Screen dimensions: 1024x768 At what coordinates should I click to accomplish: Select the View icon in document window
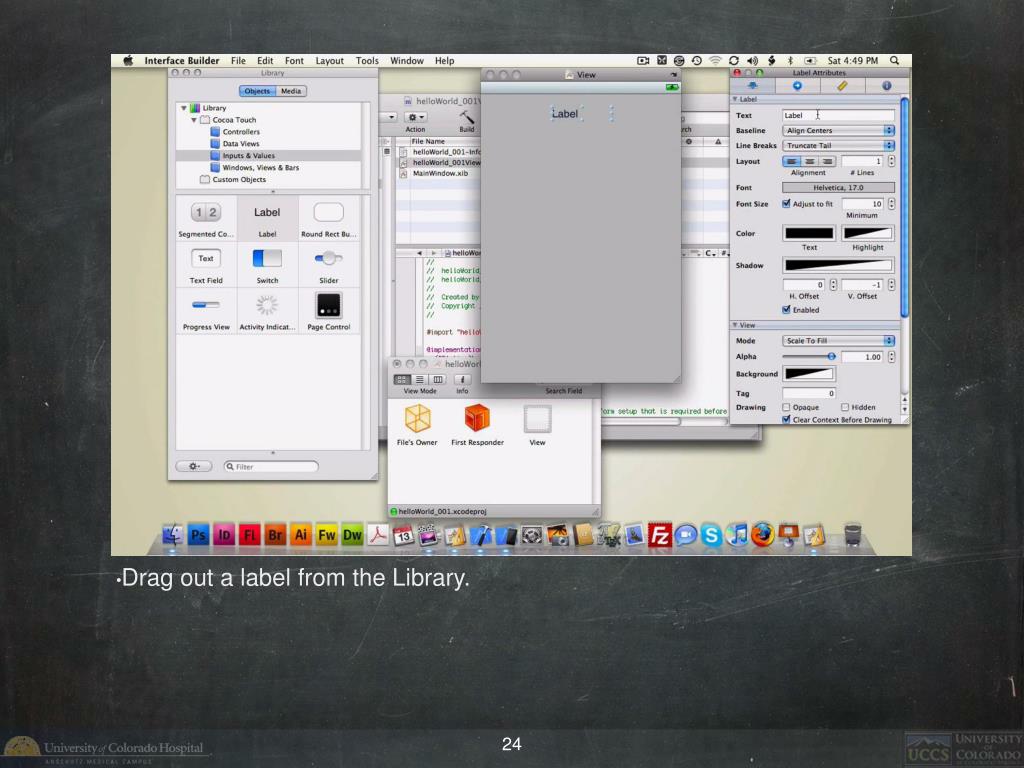point(537,419)
